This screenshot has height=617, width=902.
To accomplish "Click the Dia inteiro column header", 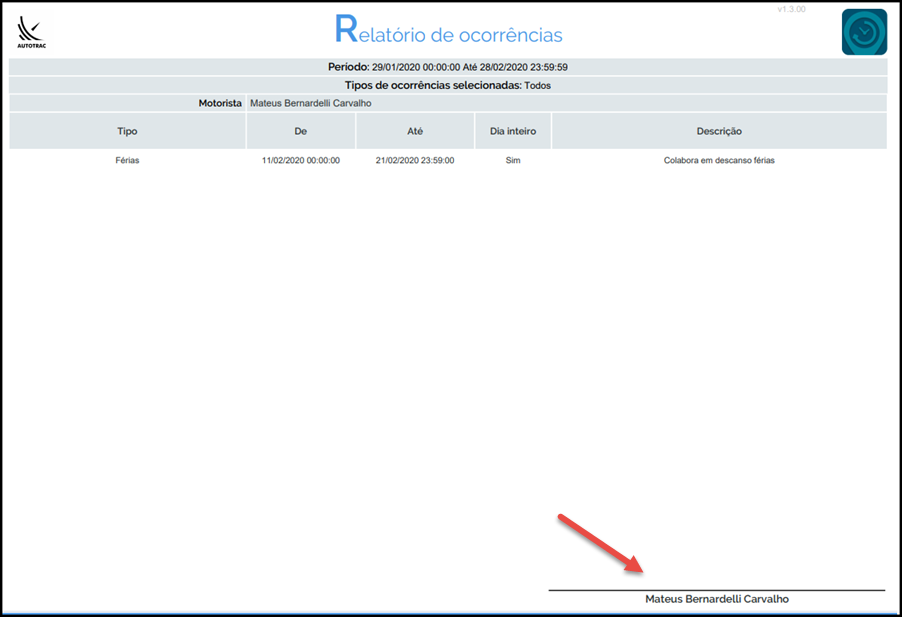I will 513,131.
